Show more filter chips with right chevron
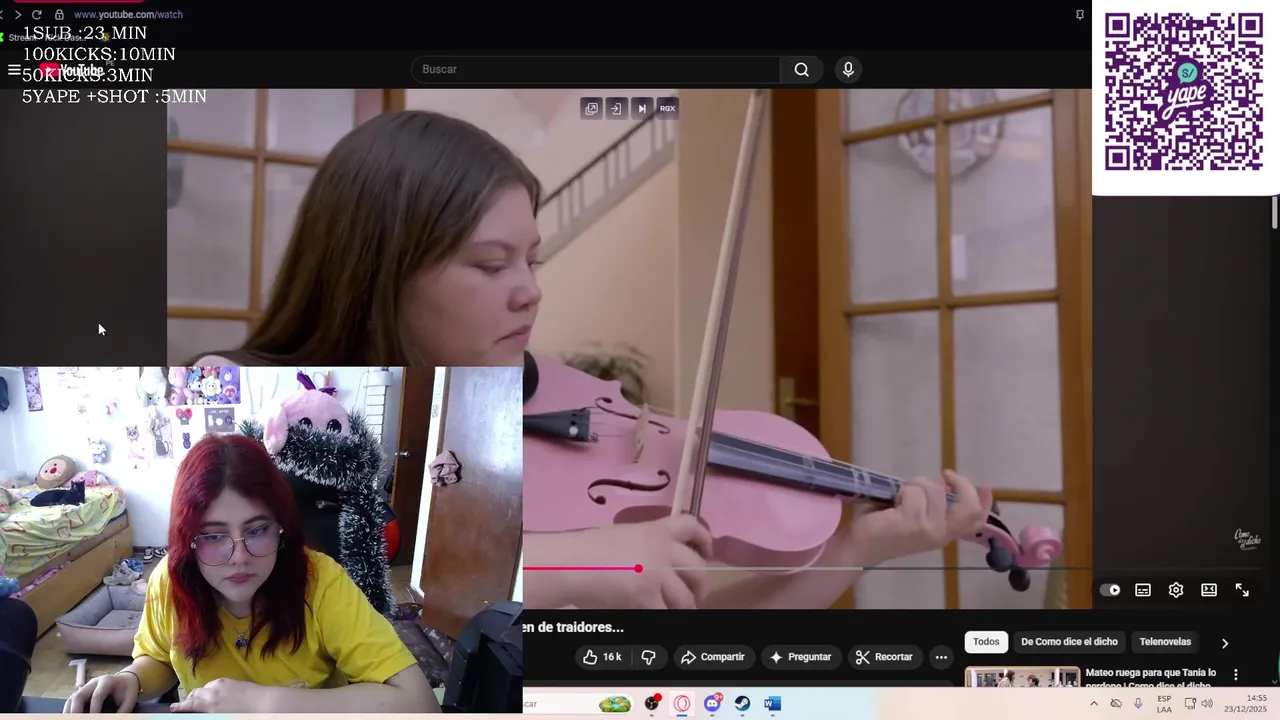Viewport: 1280px width, 720px height. coord(1224,643)
